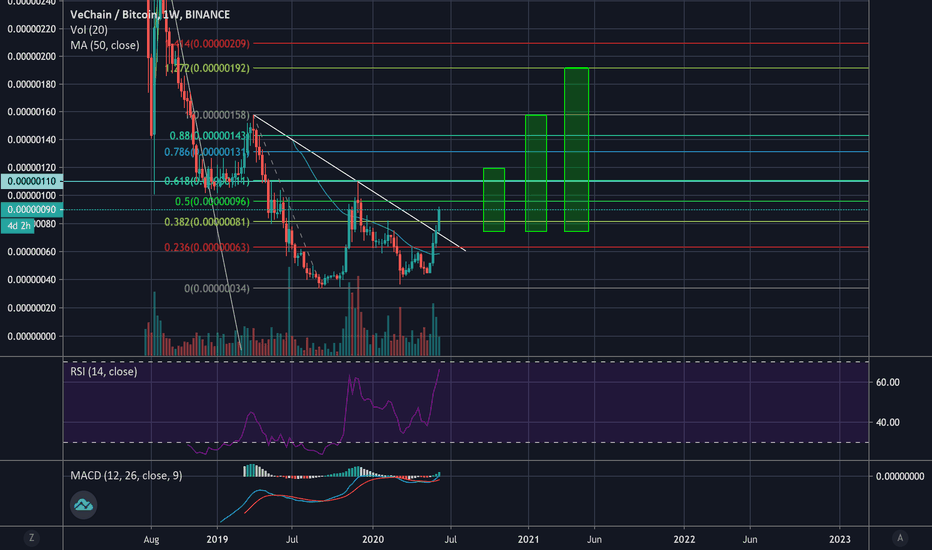The height and width of the screenshot is (550, 932).
Task: Select the MA (50, close) indicator label
Action: click(105, 45)
